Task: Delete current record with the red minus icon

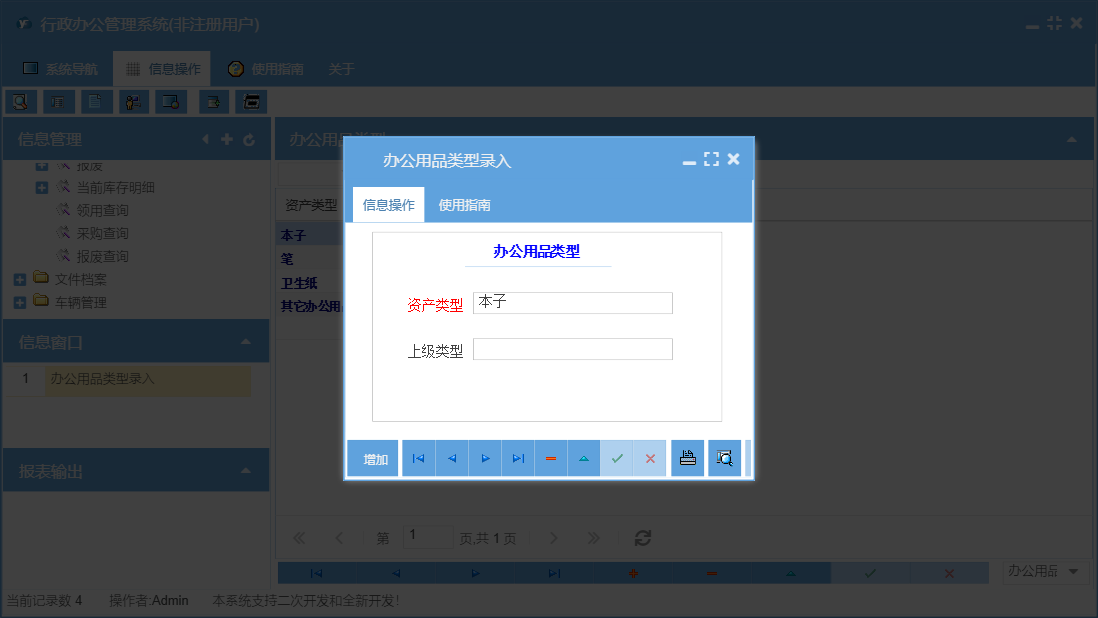Action: tap(551, 457)
